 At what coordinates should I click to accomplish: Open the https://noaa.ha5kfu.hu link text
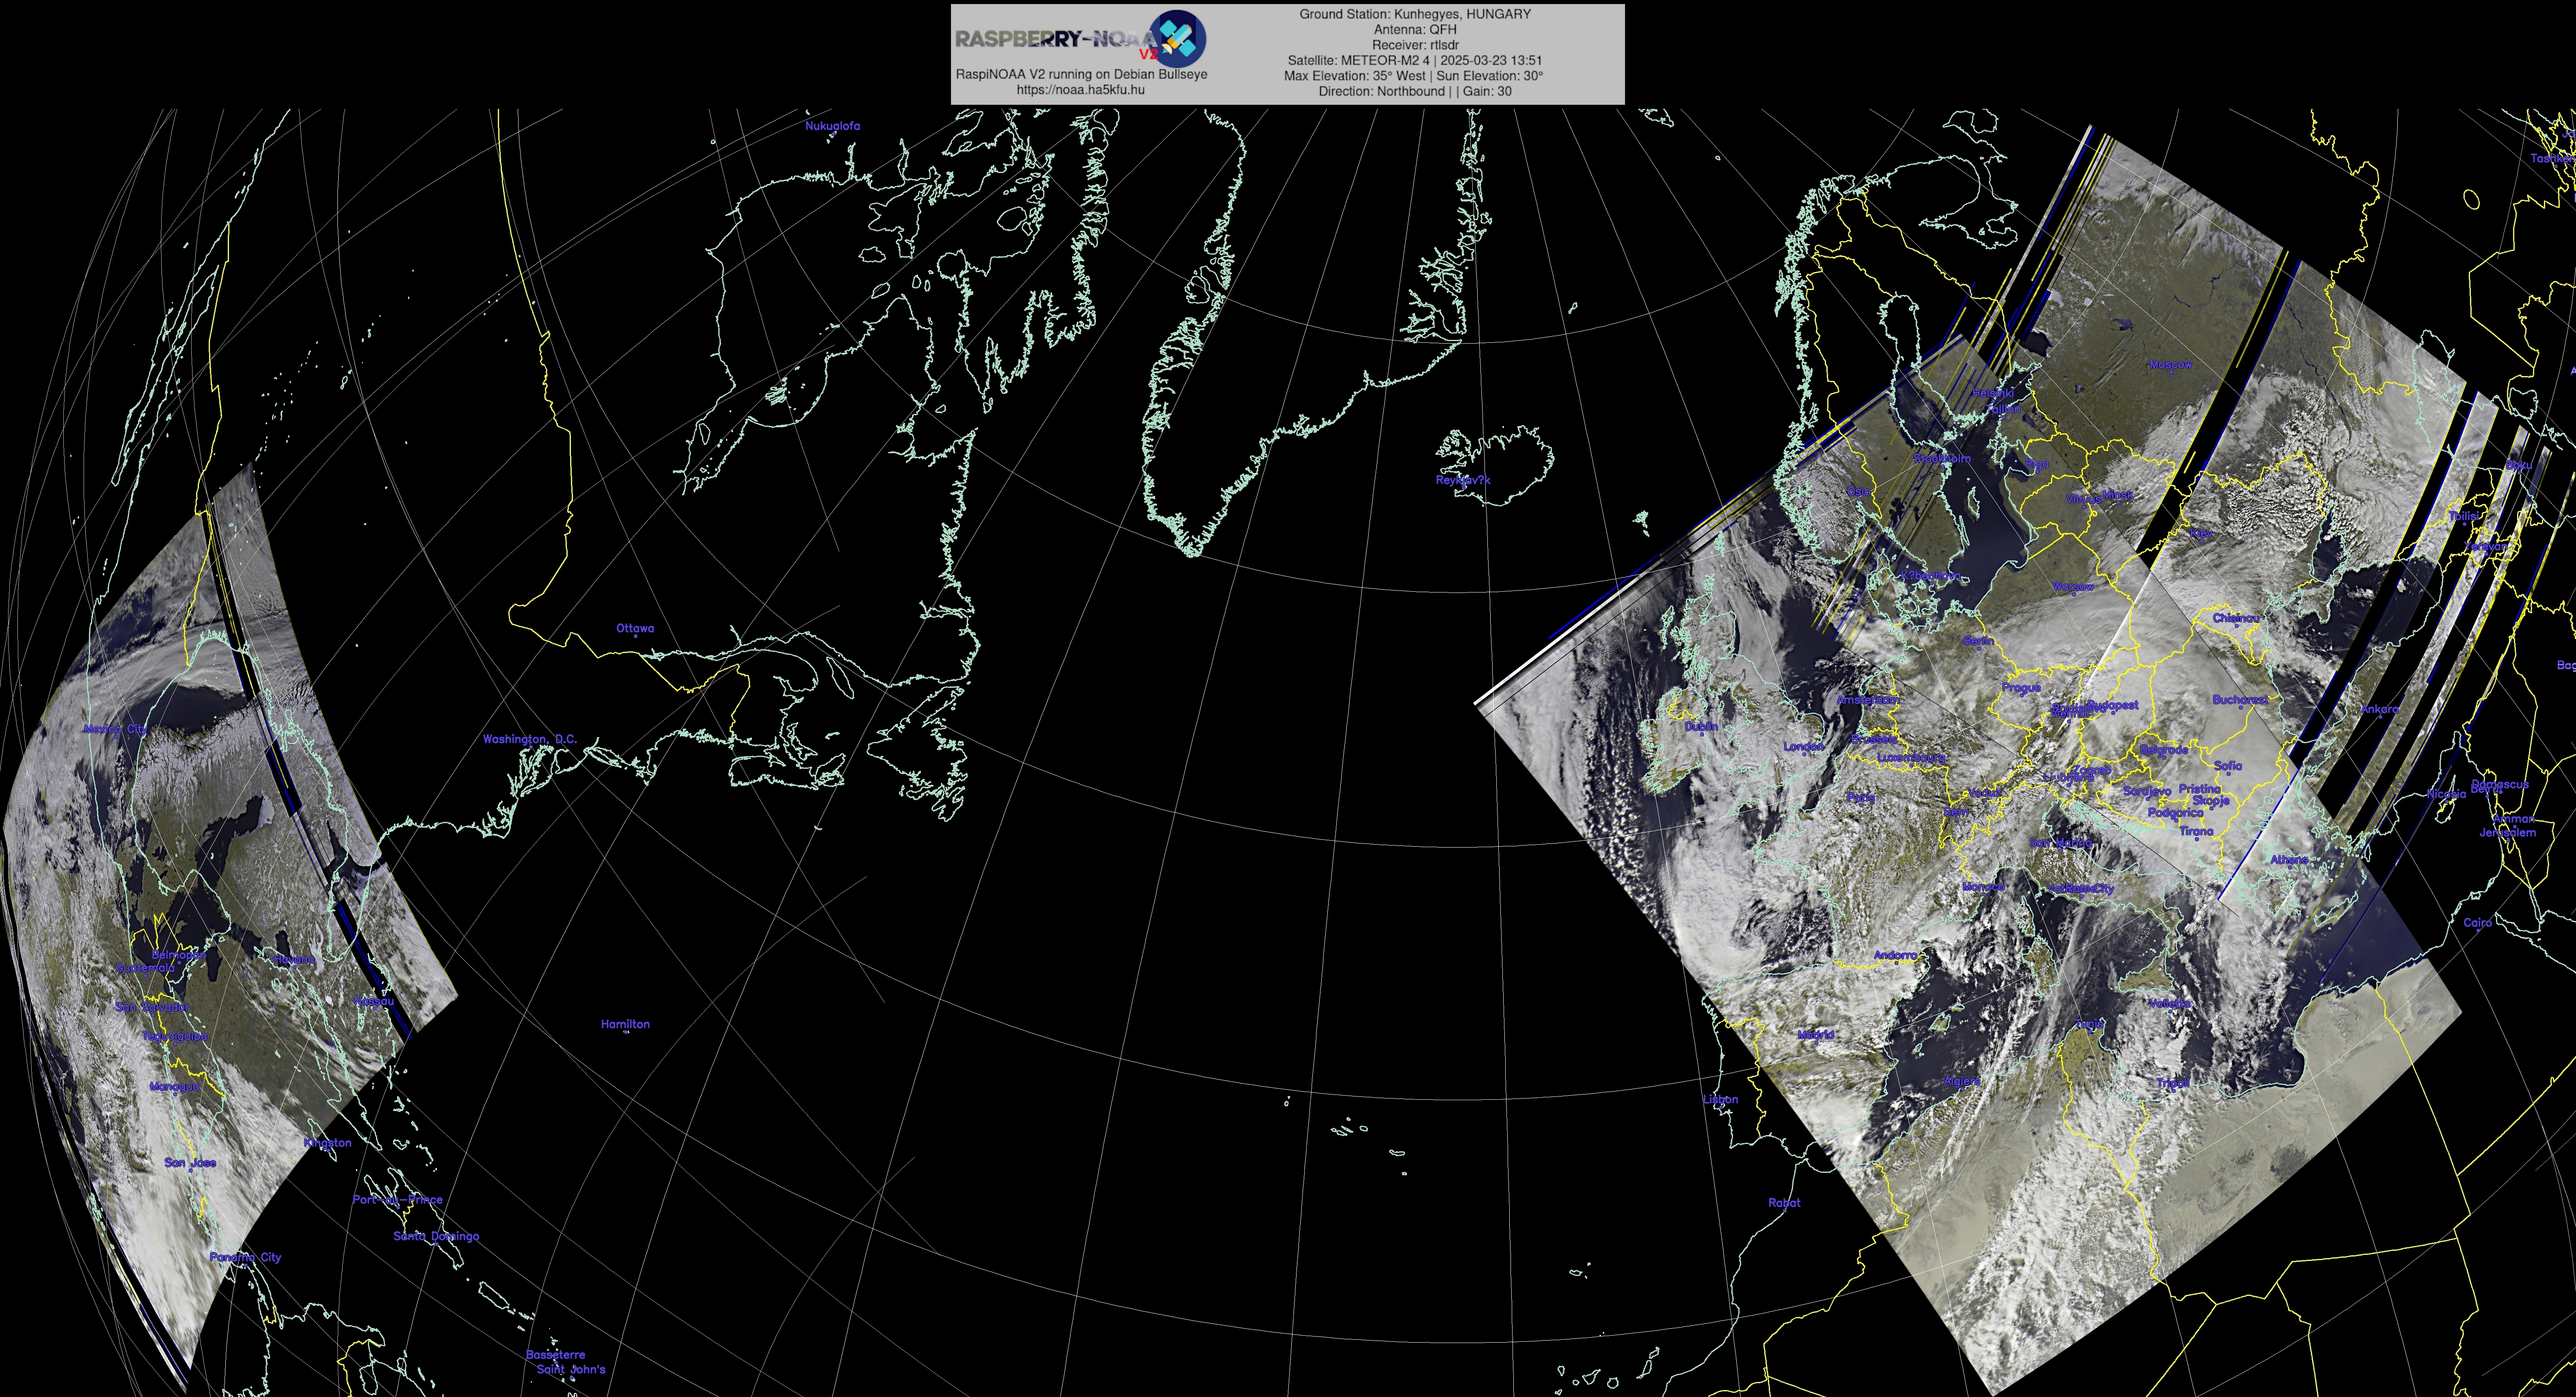click(1080, 90)
